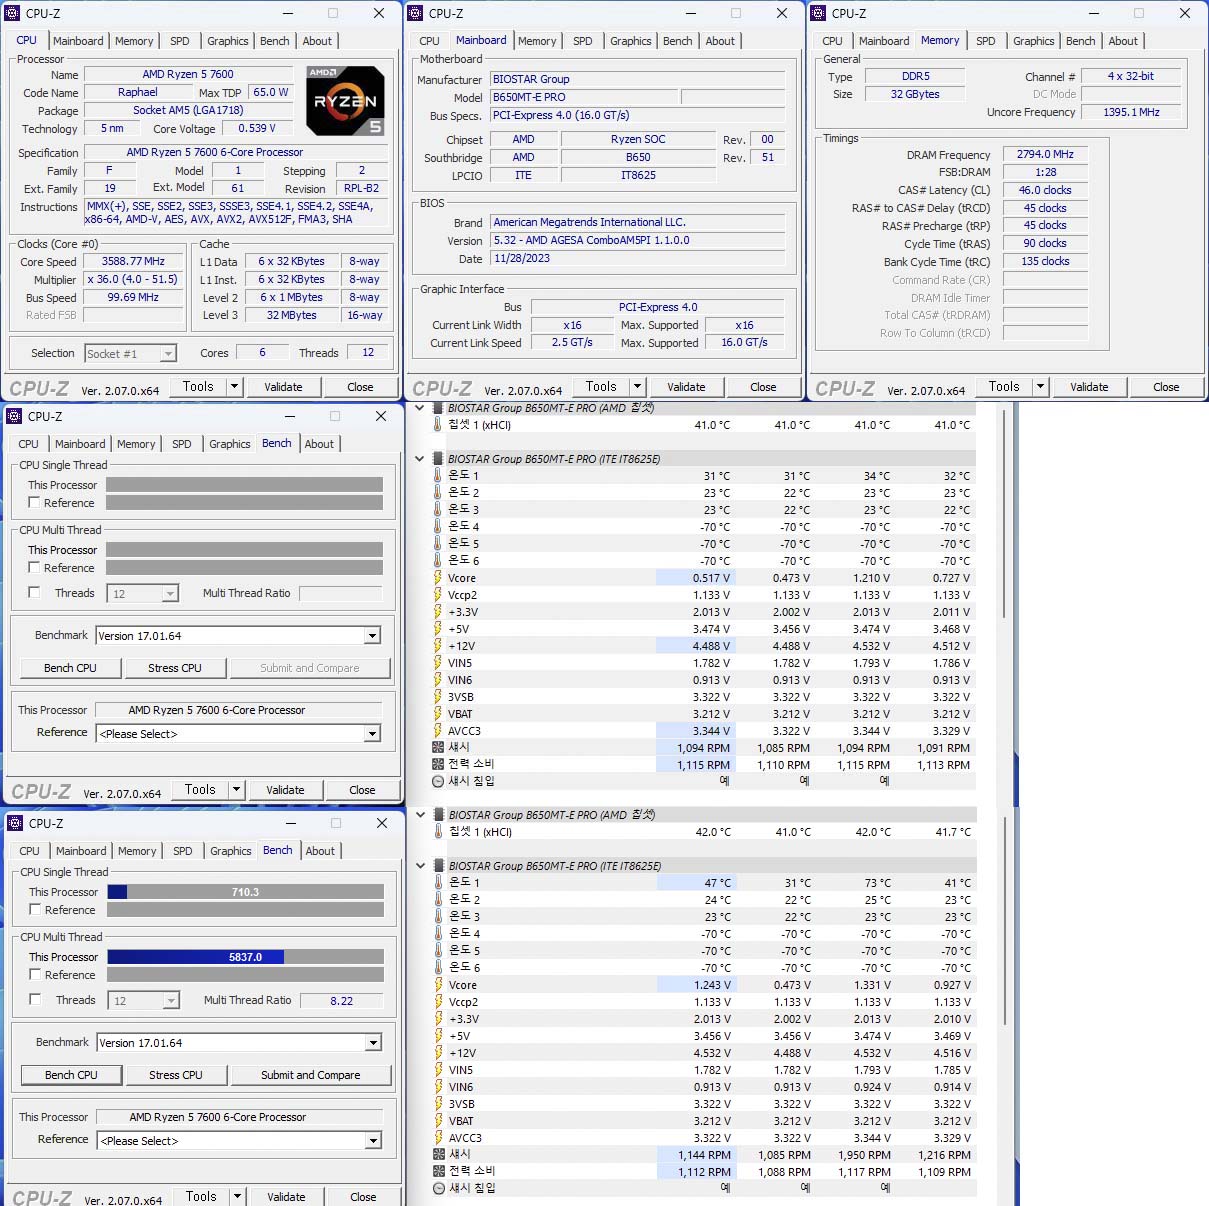Open Memory tab in the 710.3 score Bench window
Image resolution: width=1209 pixels, height=1206 pixels.
pyautogui.click(x=137, y=851)
